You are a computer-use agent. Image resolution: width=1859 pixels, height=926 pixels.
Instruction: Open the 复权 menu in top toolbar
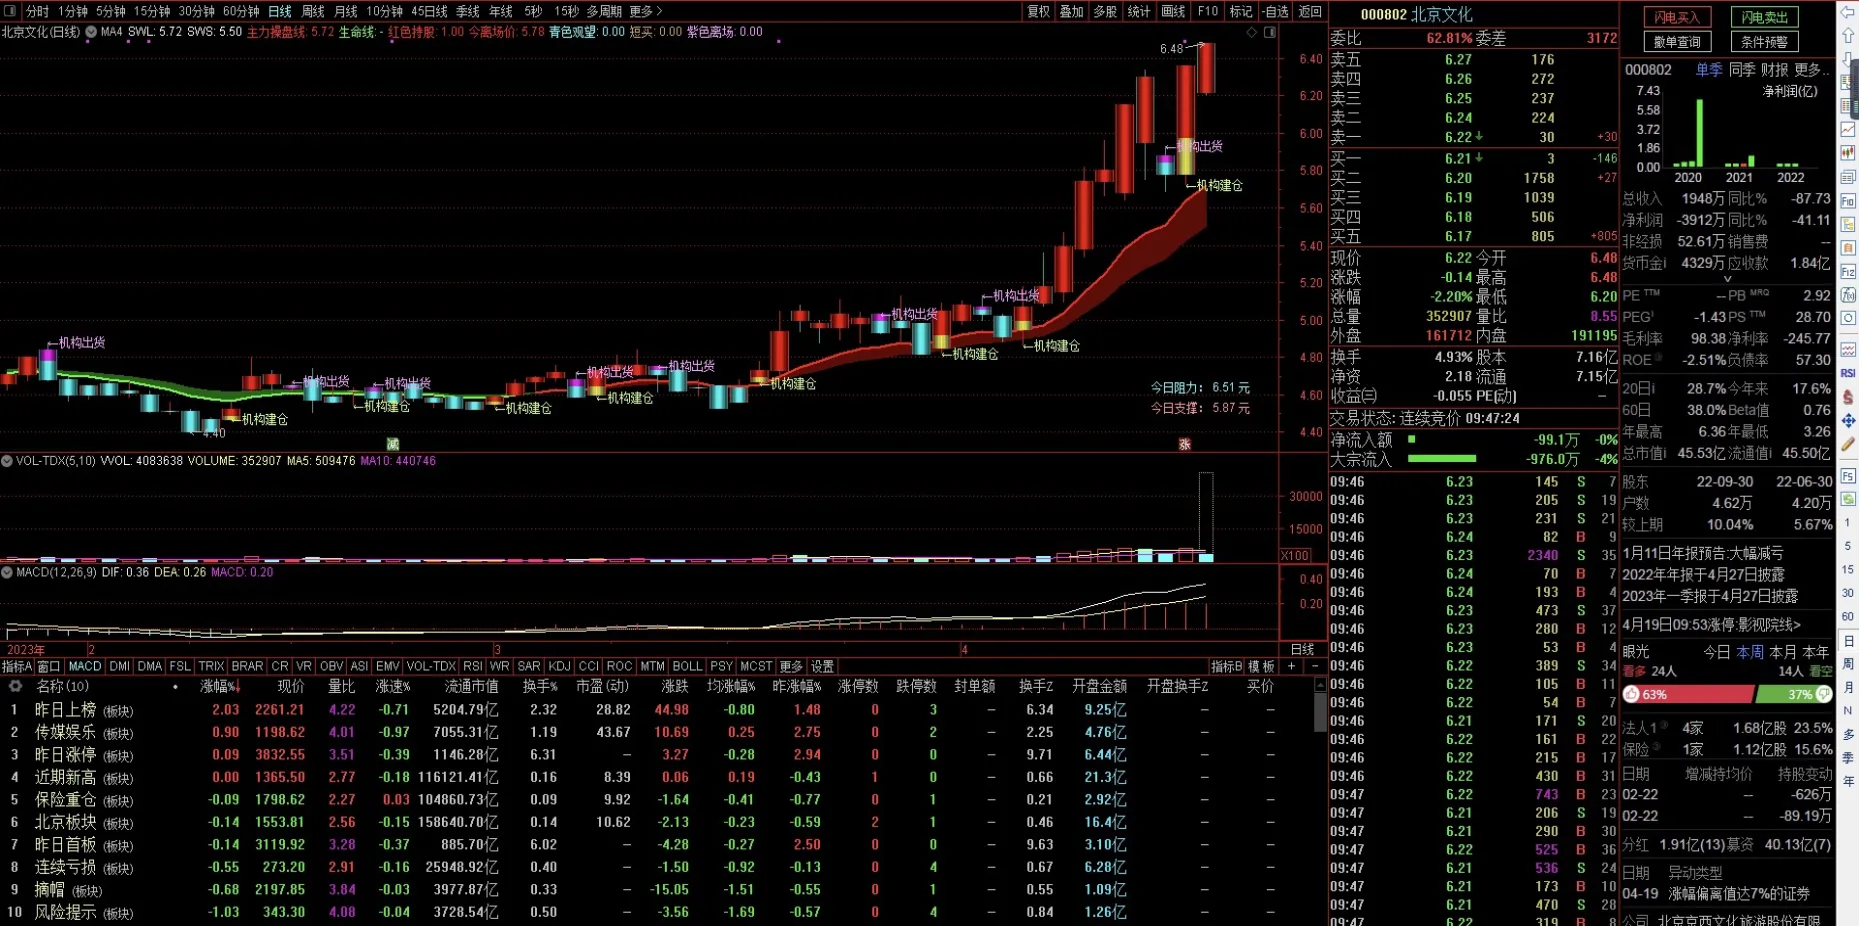point(1039,11)
